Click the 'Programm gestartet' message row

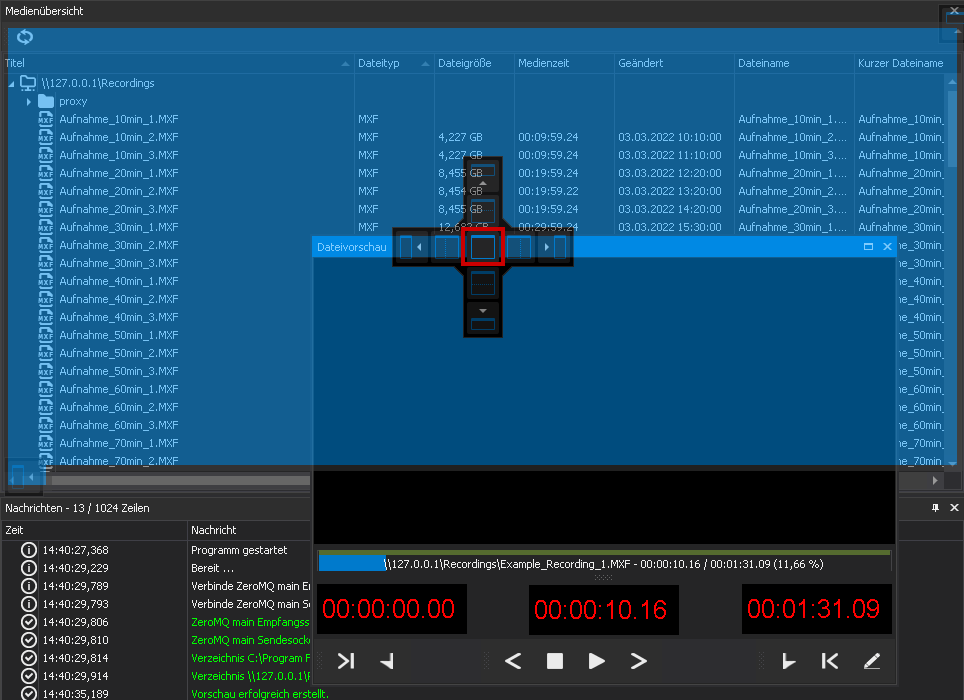tap(239, 550)
